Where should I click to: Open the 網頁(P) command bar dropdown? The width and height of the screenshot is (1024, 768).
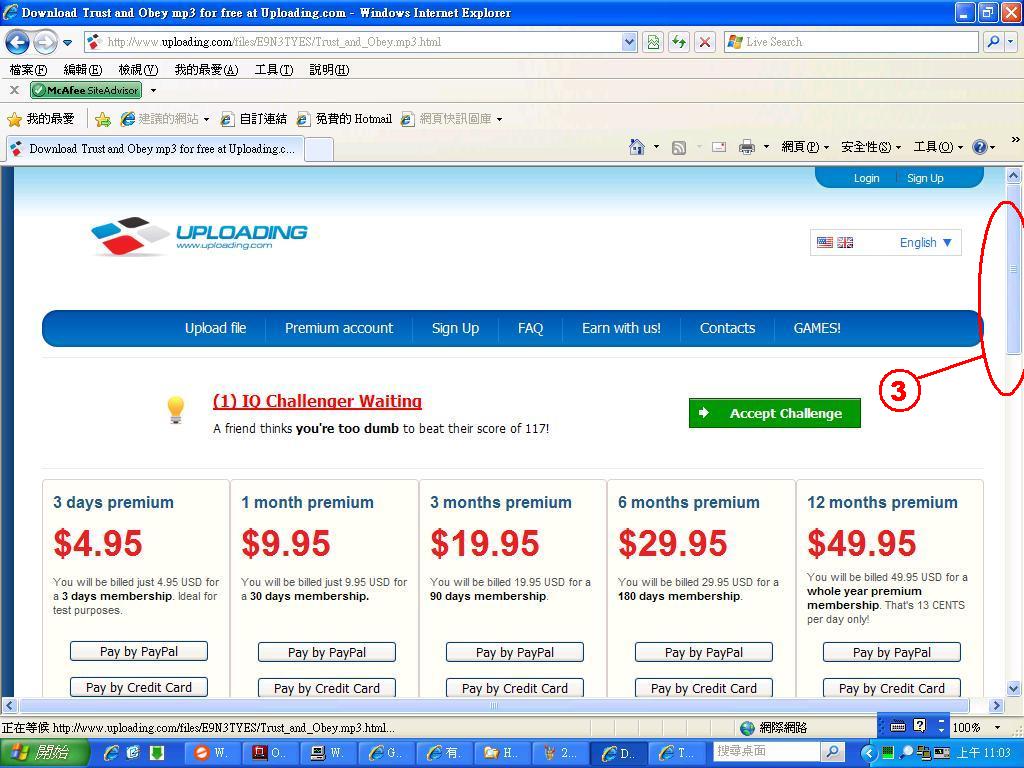point(805,147)
